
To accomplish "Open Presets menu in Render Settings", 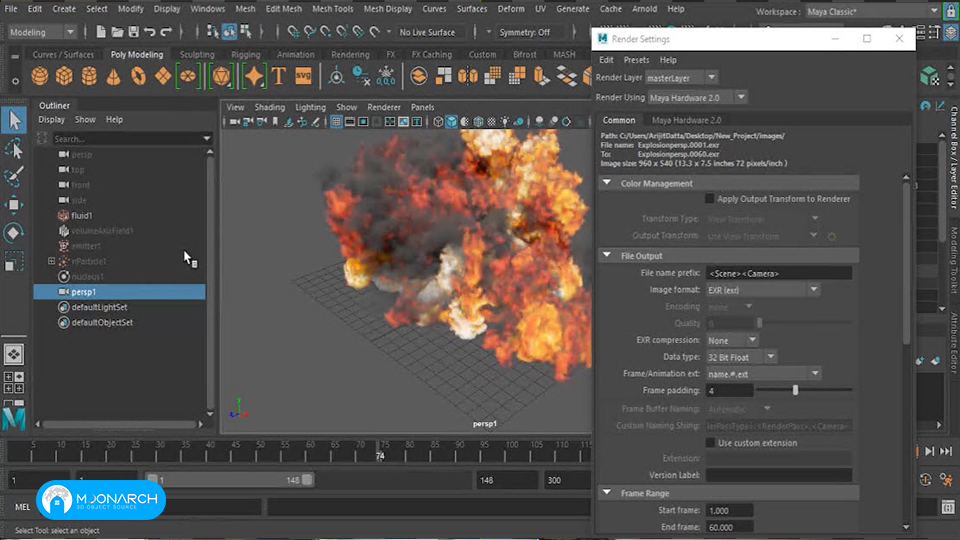I will coord(636,60).
